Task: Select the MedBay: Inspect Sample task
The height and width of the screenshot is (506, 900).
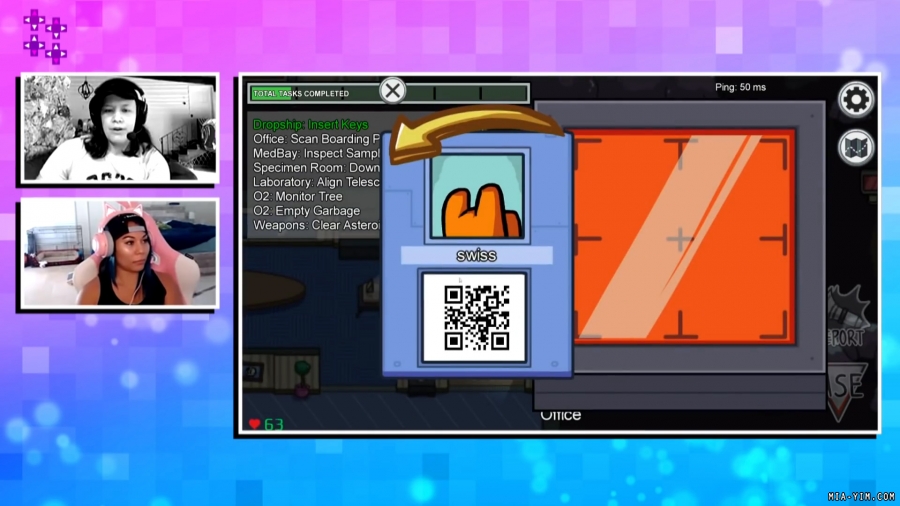Action: (316, 153)
